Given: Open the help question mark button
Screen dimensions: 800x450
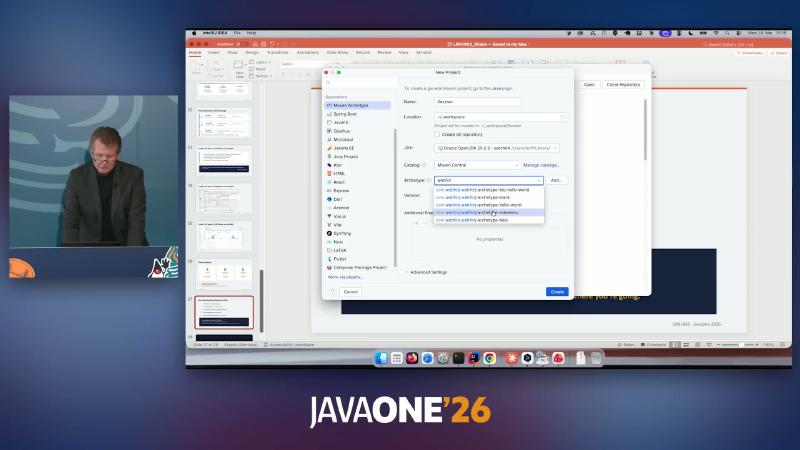Looking at the screenshot, I should [332, 292].
